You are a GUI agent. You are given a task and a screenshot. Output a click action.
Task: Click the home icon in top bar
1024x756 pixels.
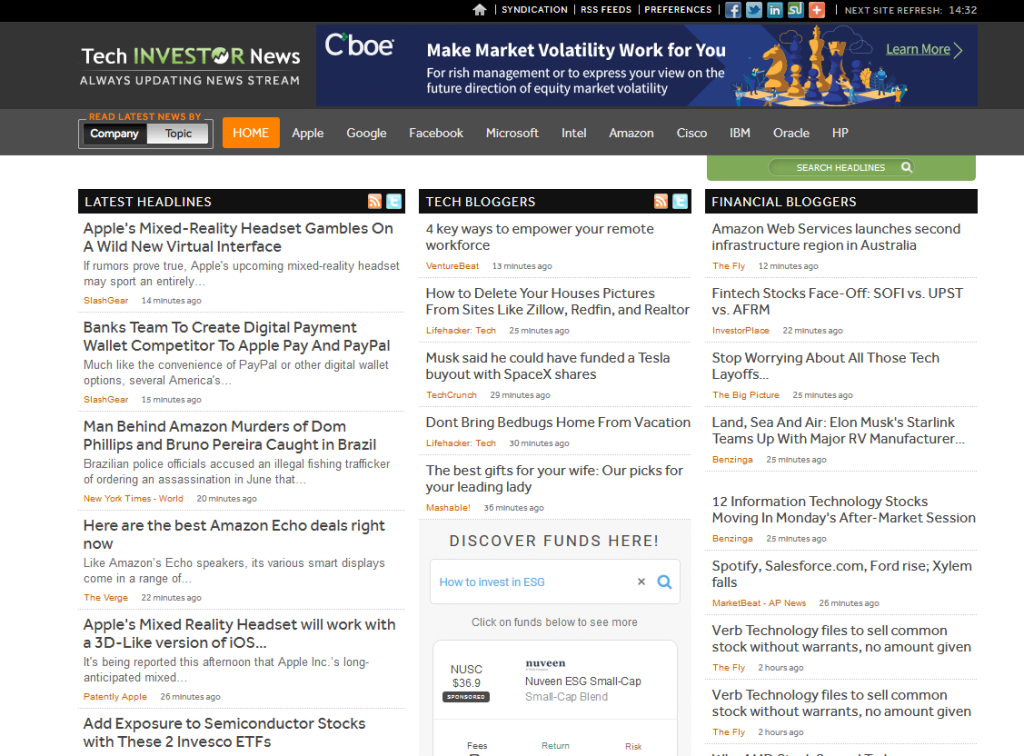(x=480, y=10)
